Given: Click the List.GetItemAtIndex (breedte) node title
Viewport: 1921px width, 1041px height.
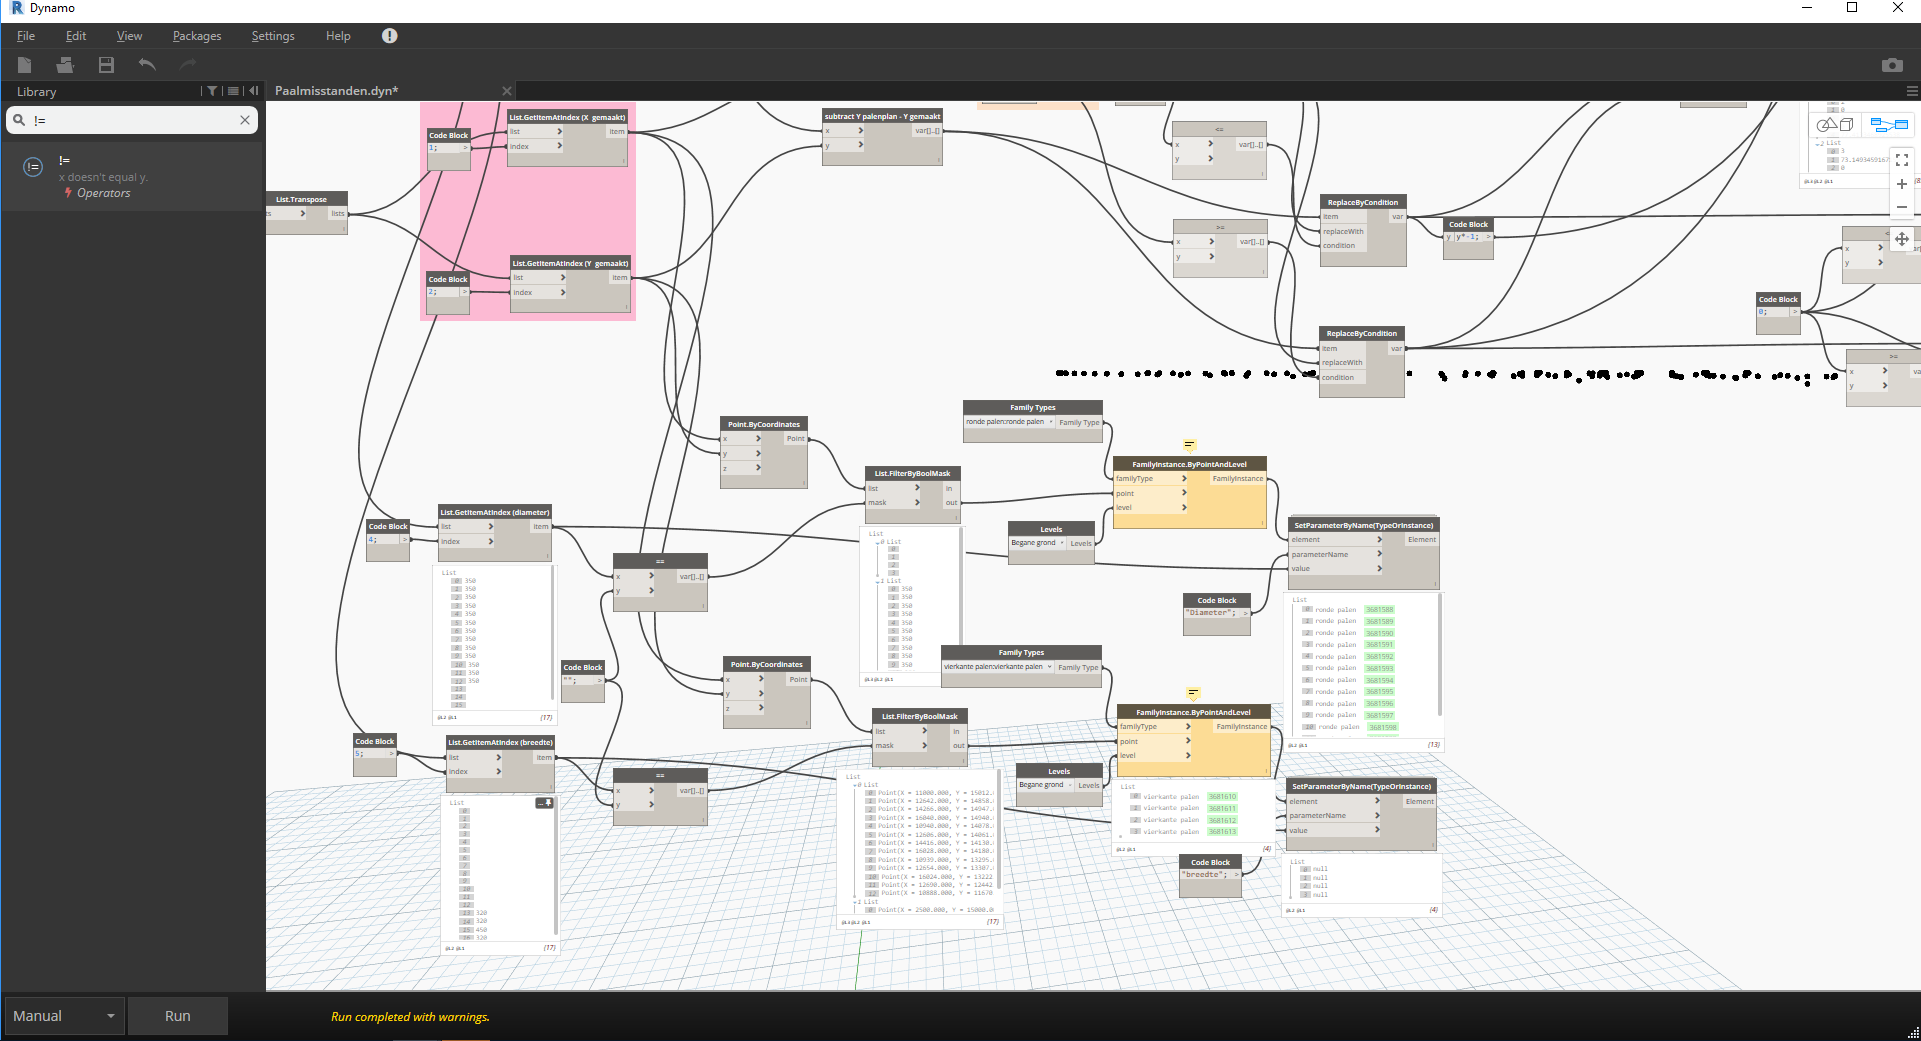Looking at the screenshot, I should coord(501,742).
